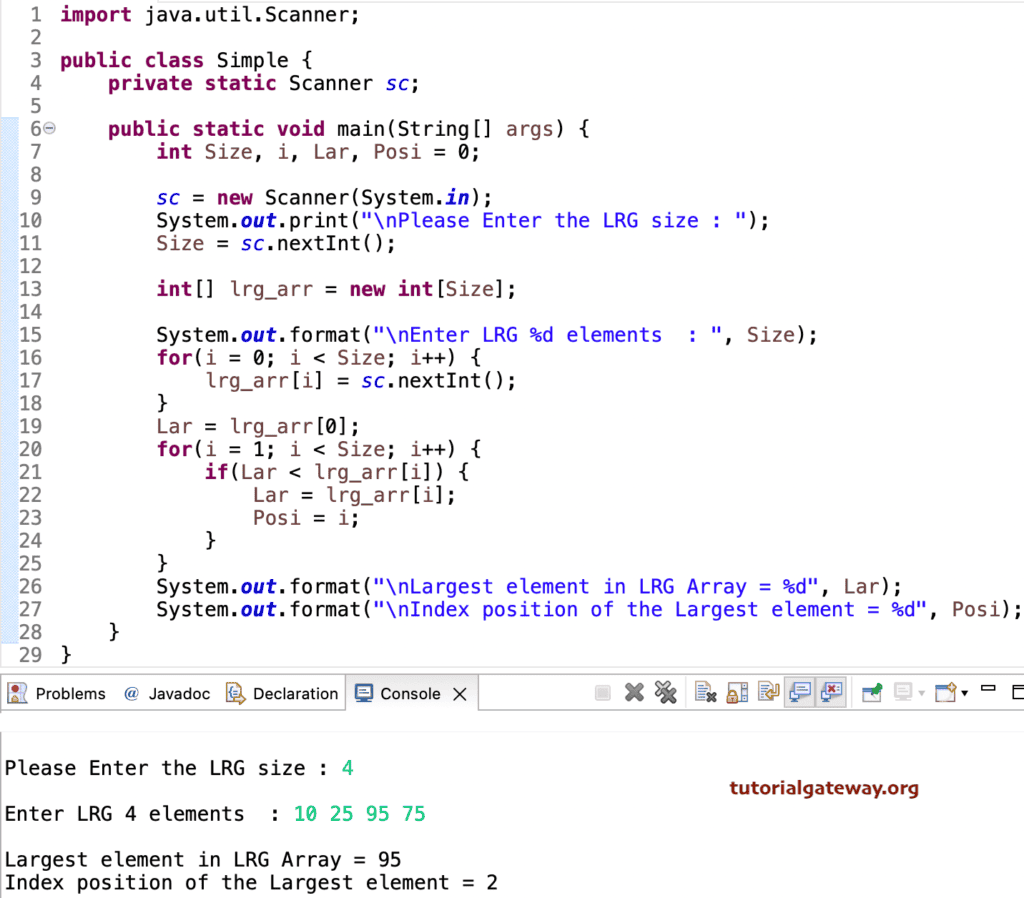The width and height of the screenshot is (1024, 898).
Task: Remove all terminated launches
Action: point(666,692)
